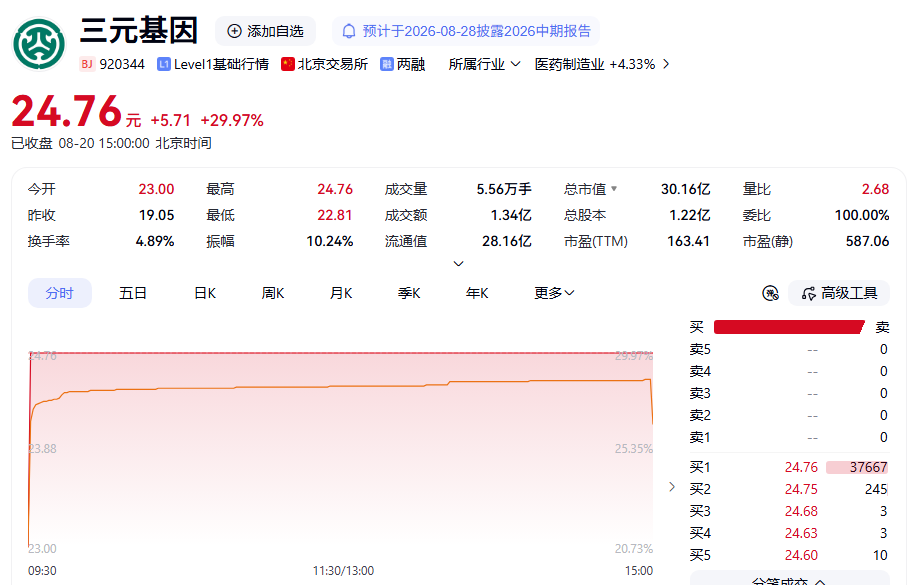Expand the 所属行业 dropdown

484,64
